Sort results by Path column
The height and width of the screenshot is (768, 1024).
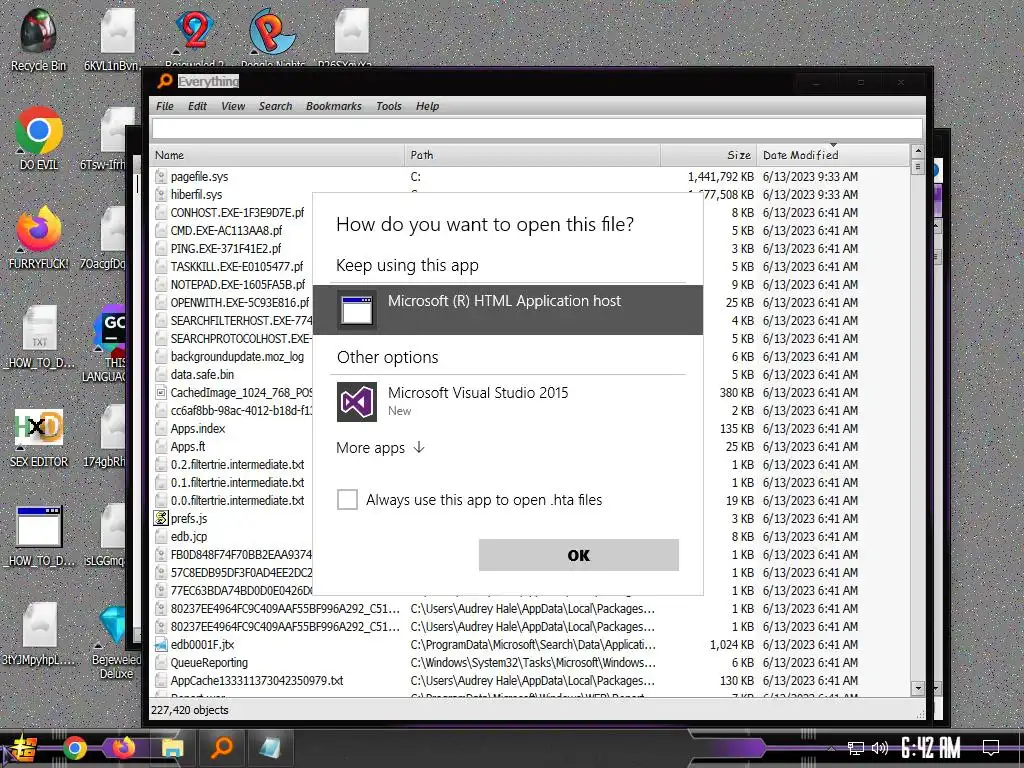pos(532,155)
